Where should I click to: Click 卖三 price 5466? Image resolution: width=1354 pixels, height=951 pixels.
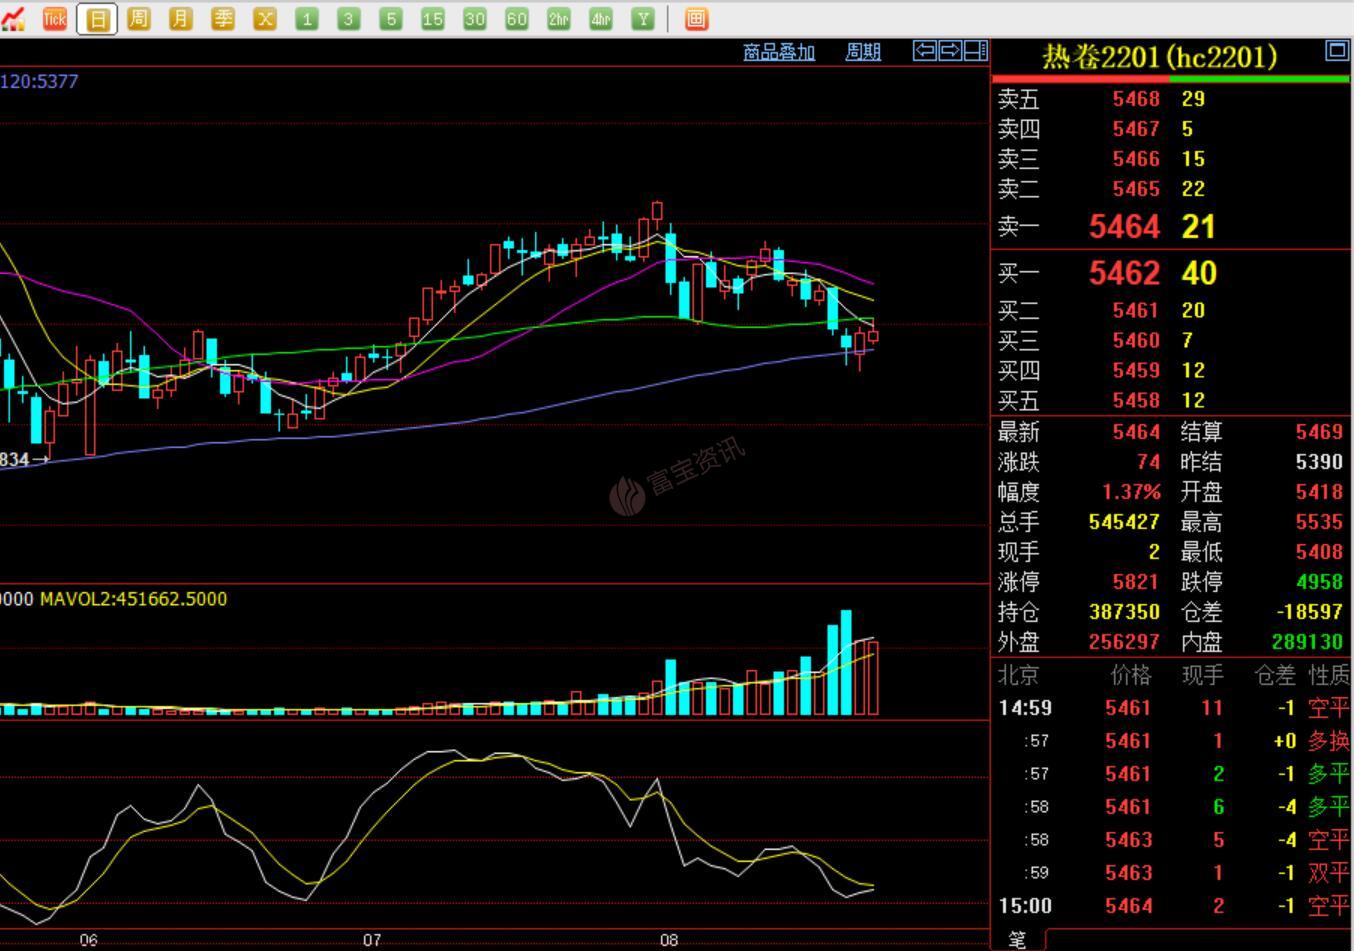pyautogui.click(x=1136, y=159)
